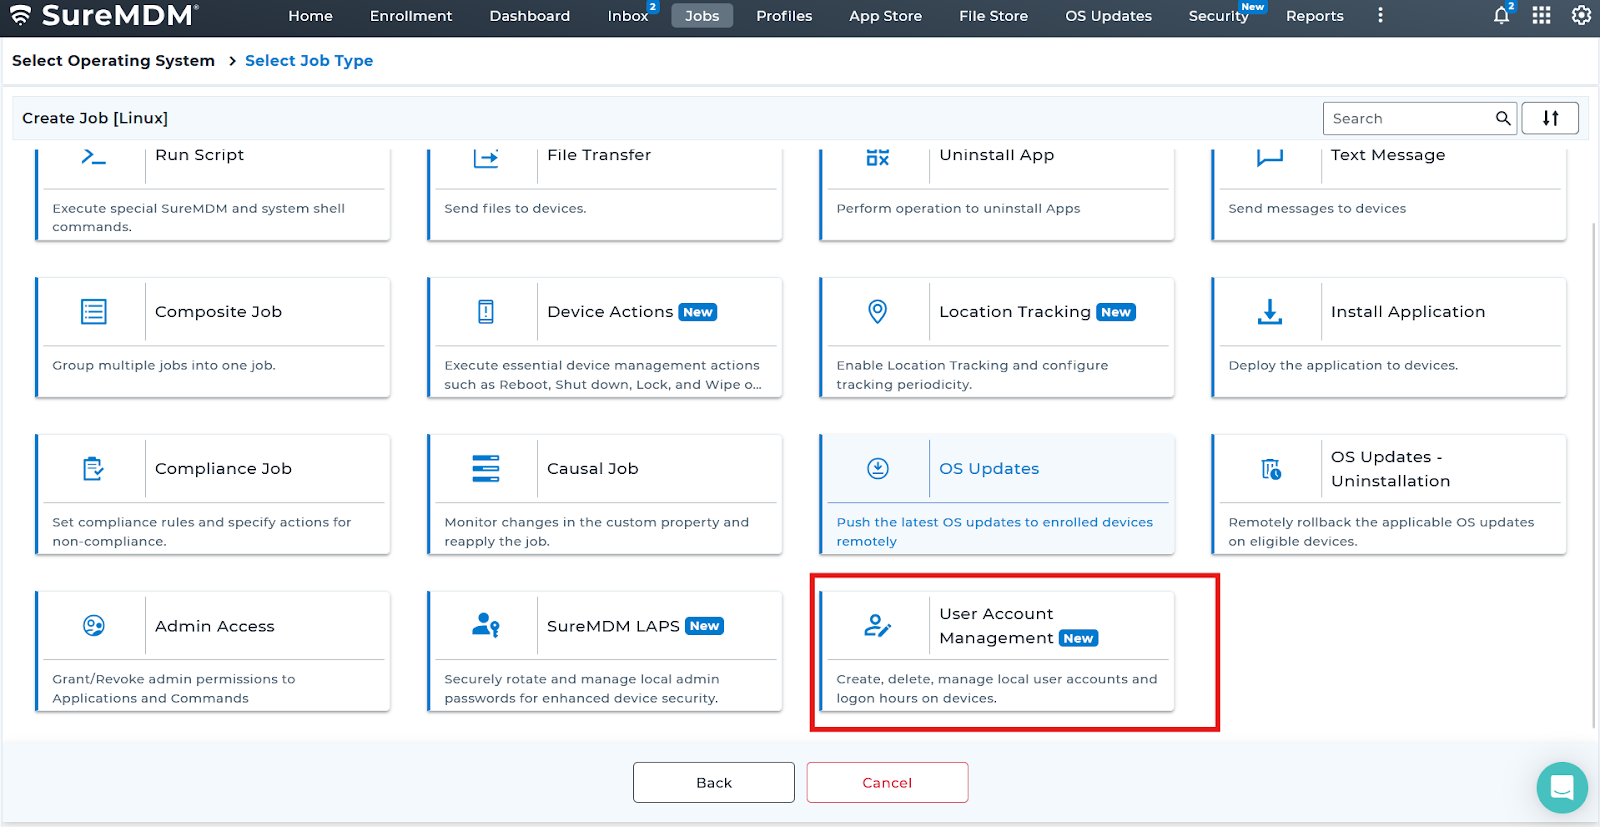Open the settings gear icon
The image size is (1600, 827).
click(x=1581, y=16)
